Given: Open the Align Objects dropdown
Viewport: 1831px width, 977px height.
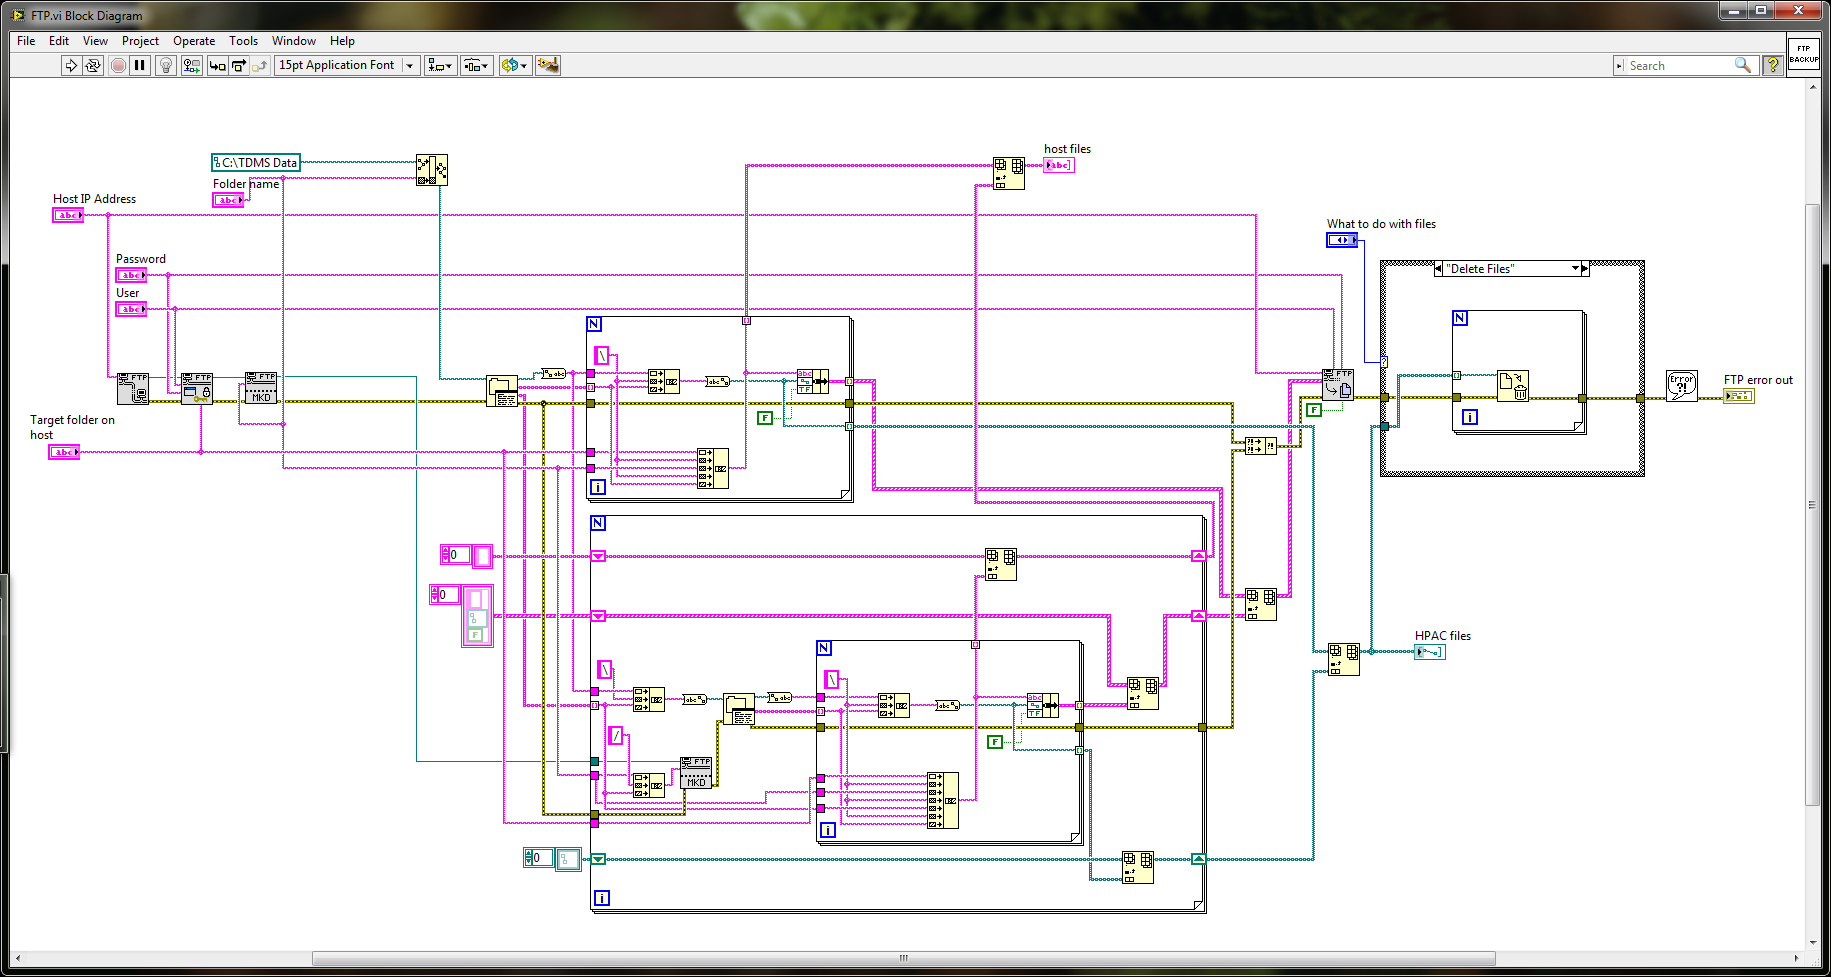Looking at the screenshot, I should click(440, 65).
